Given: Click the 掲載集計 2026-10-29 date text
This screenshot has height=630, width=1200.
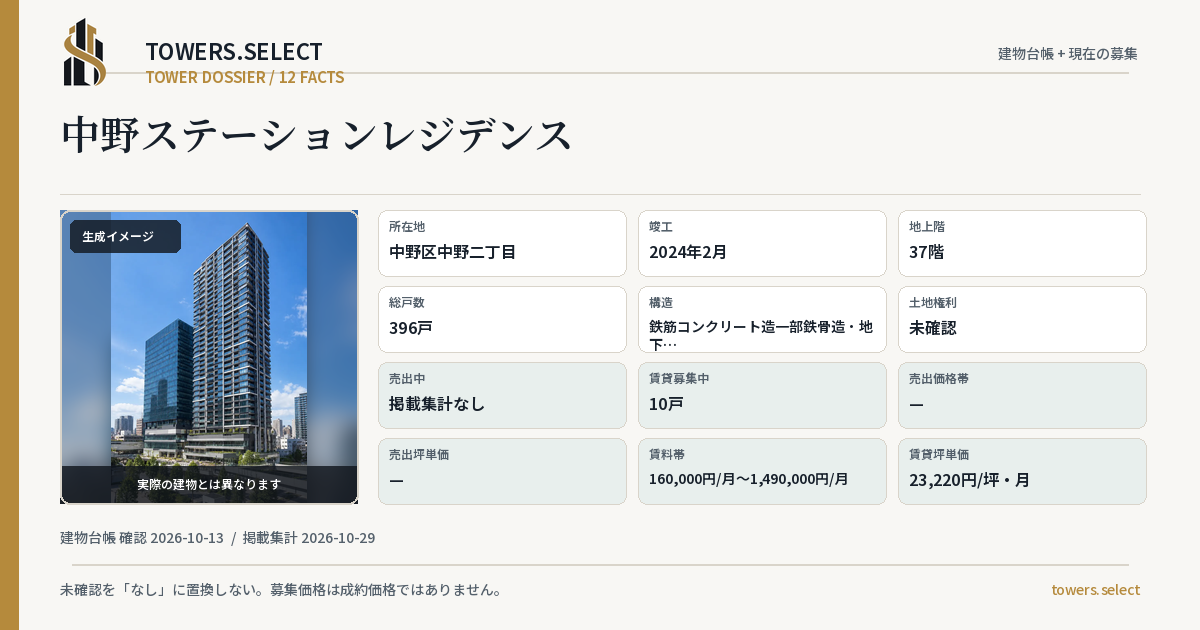Looking at the screenshot, I should [309, 538].
